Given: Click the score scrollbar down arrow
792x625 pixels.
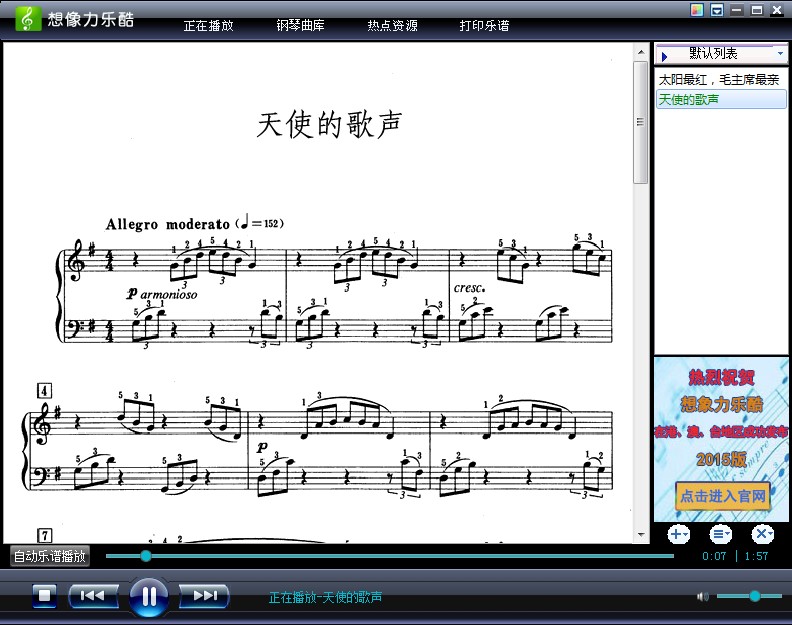Looking at the screenshot, I should click(x=641, y=535).
